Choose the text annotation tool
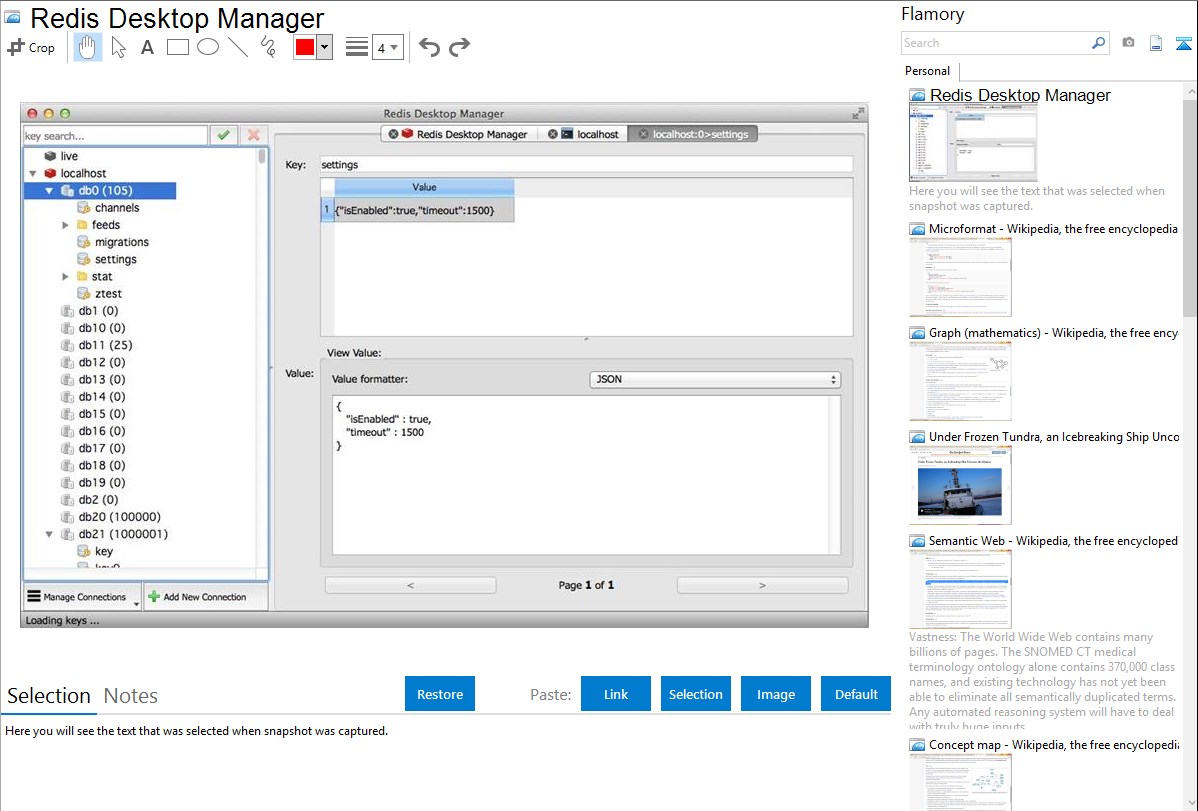Screen dimensions: 1198x811 (x=147, y=47)
